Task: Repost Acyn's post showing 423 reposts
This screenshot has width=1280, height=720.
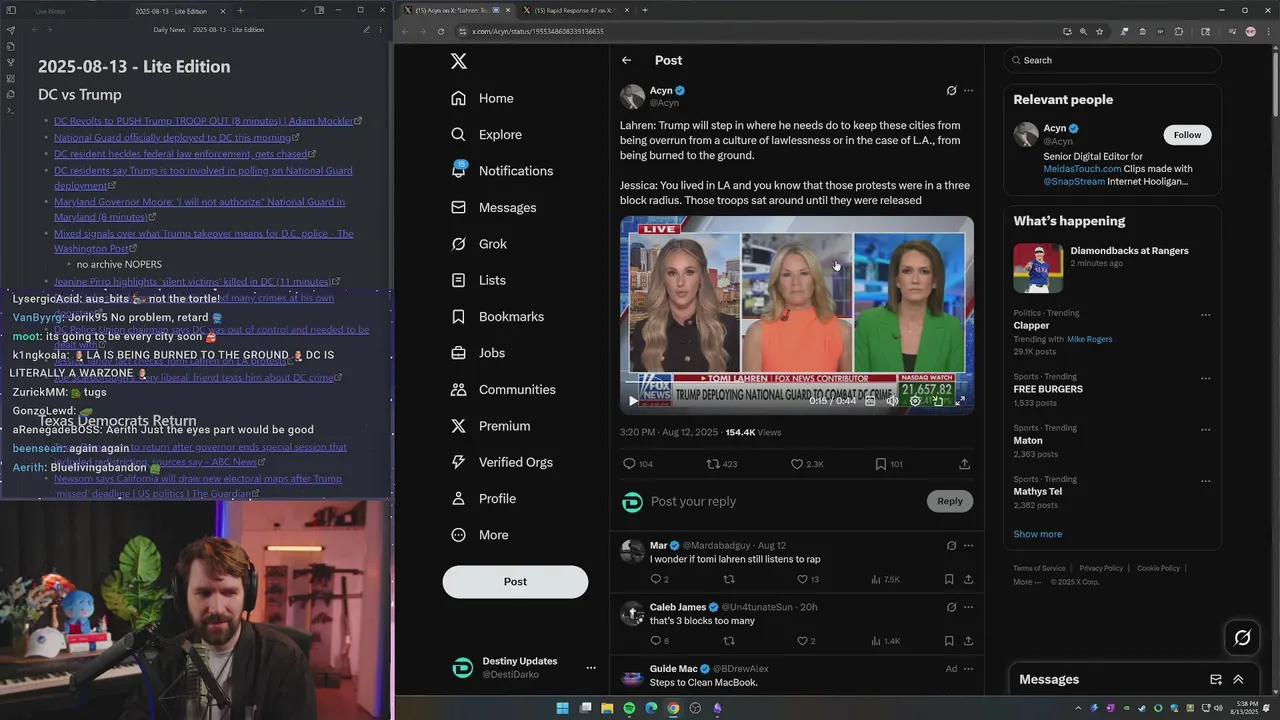Action: 722,464
